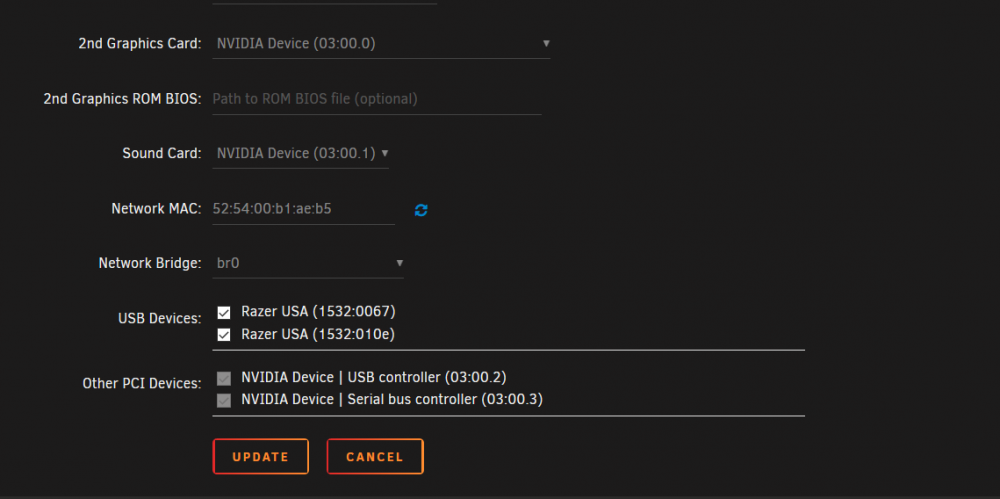Viewport: 1000px width, 499px height.
Task: Focus the 2nd Graphics ROM BIOS path field
Action: click(377, 99)
